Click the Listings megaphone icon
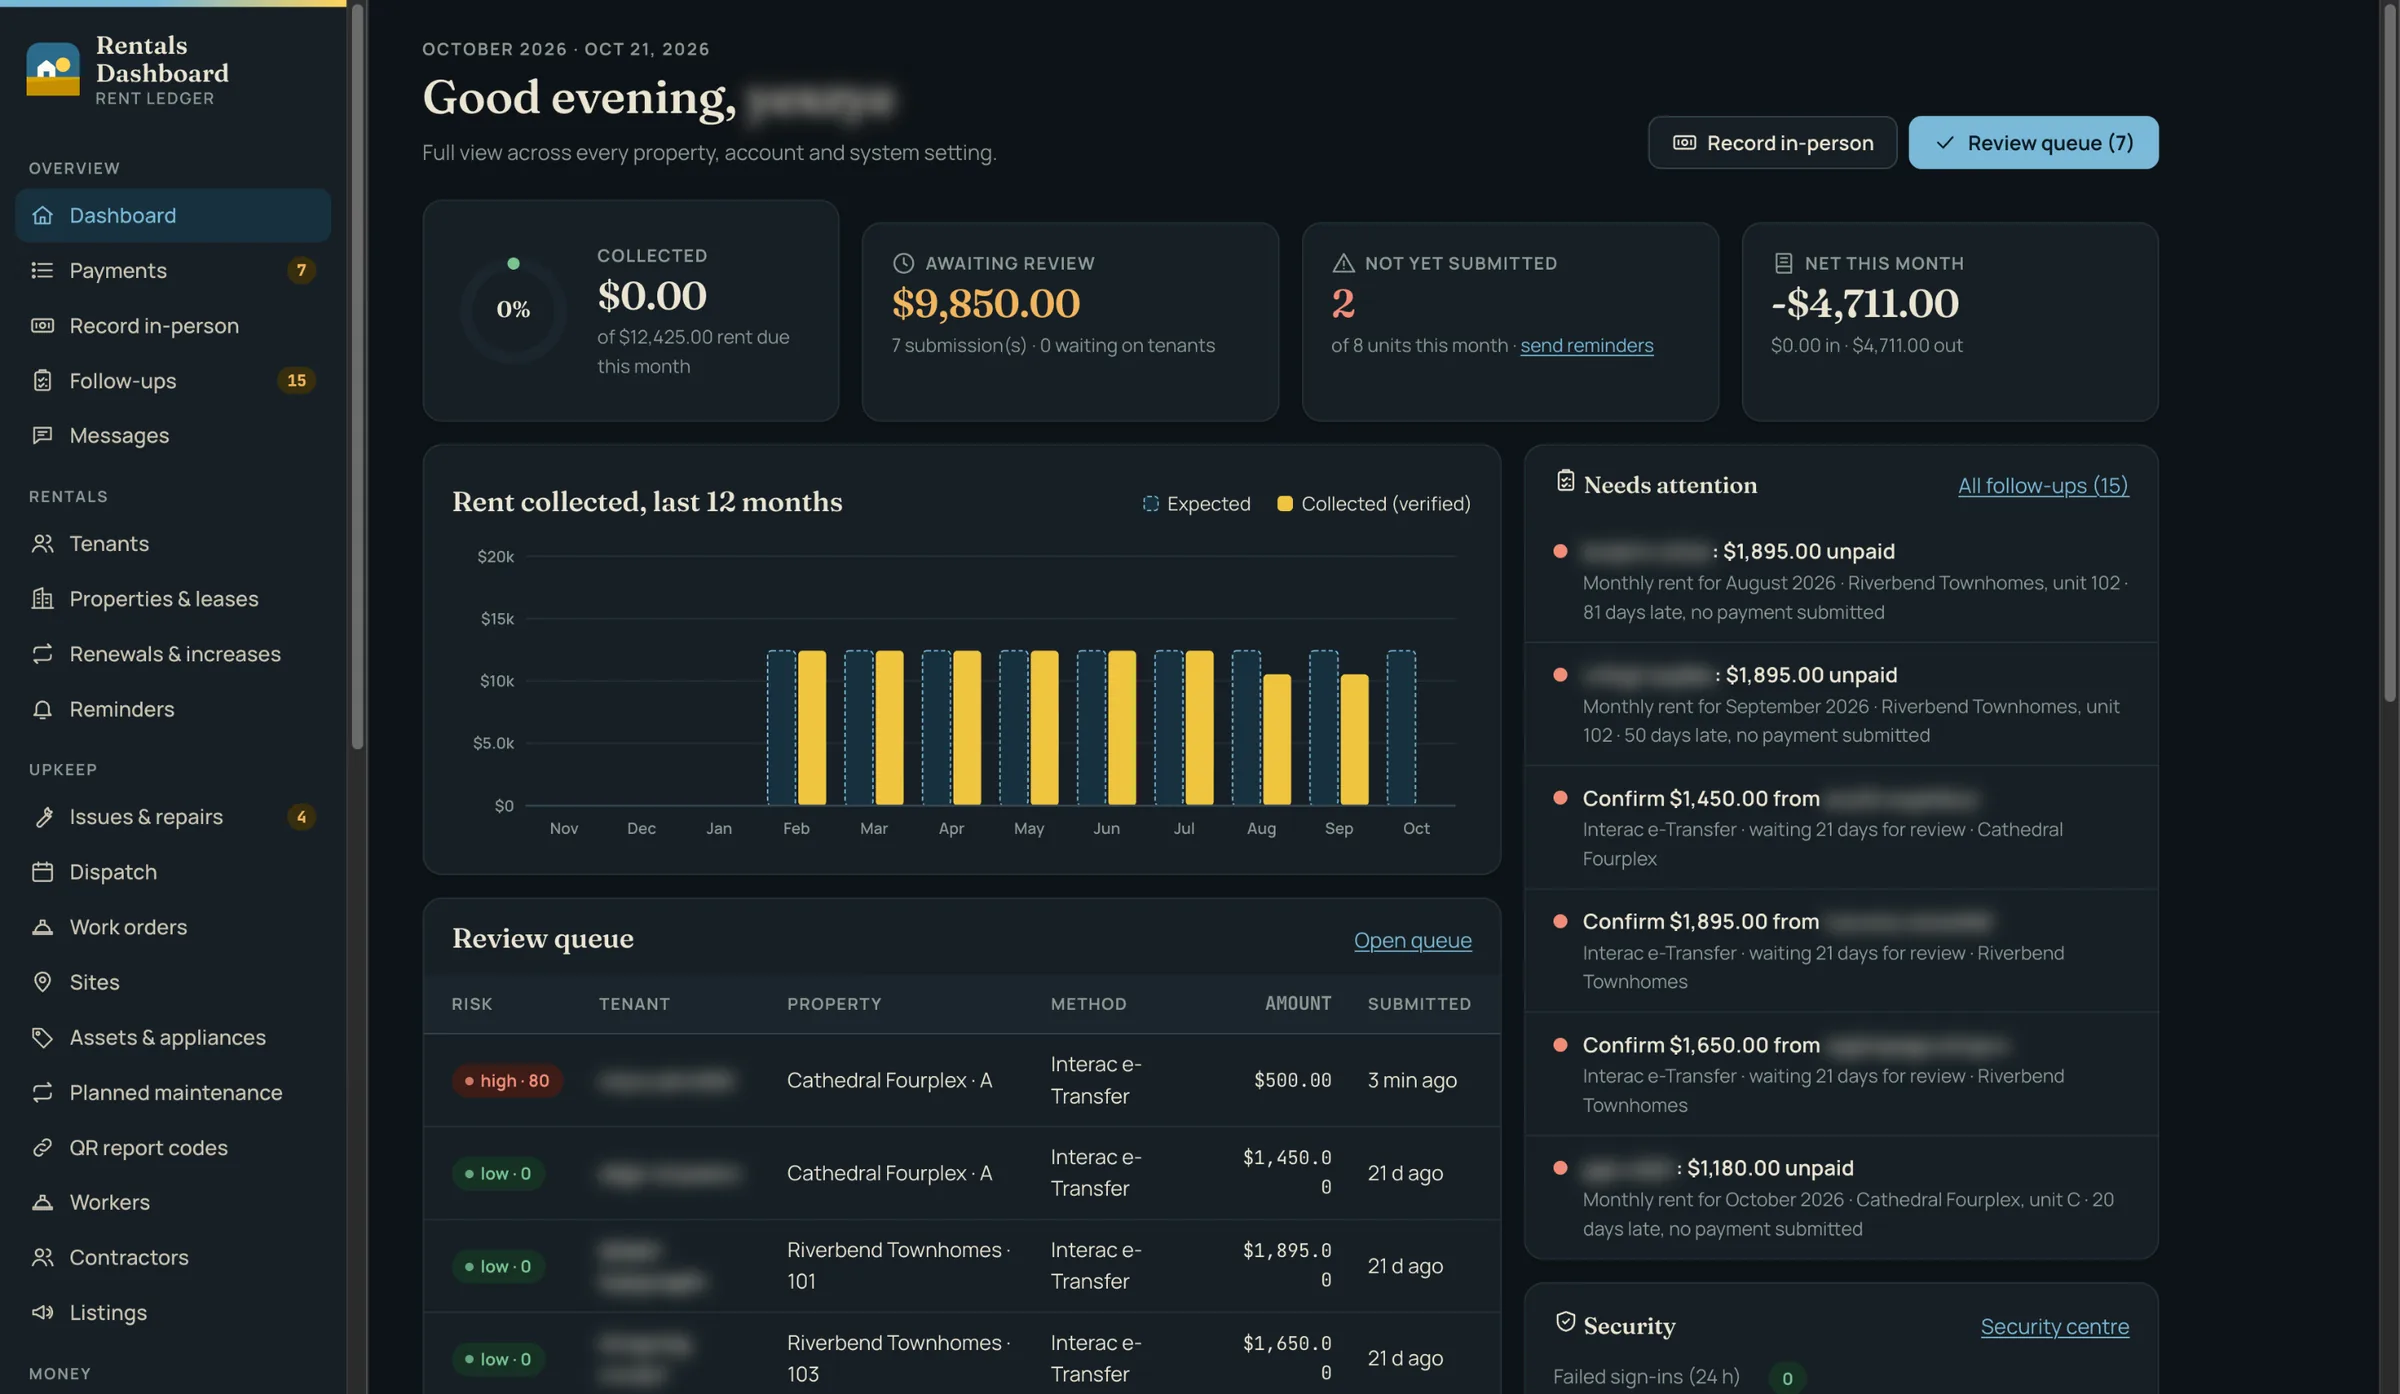The image size is (2400, 1394). [x=42, y=1312]
